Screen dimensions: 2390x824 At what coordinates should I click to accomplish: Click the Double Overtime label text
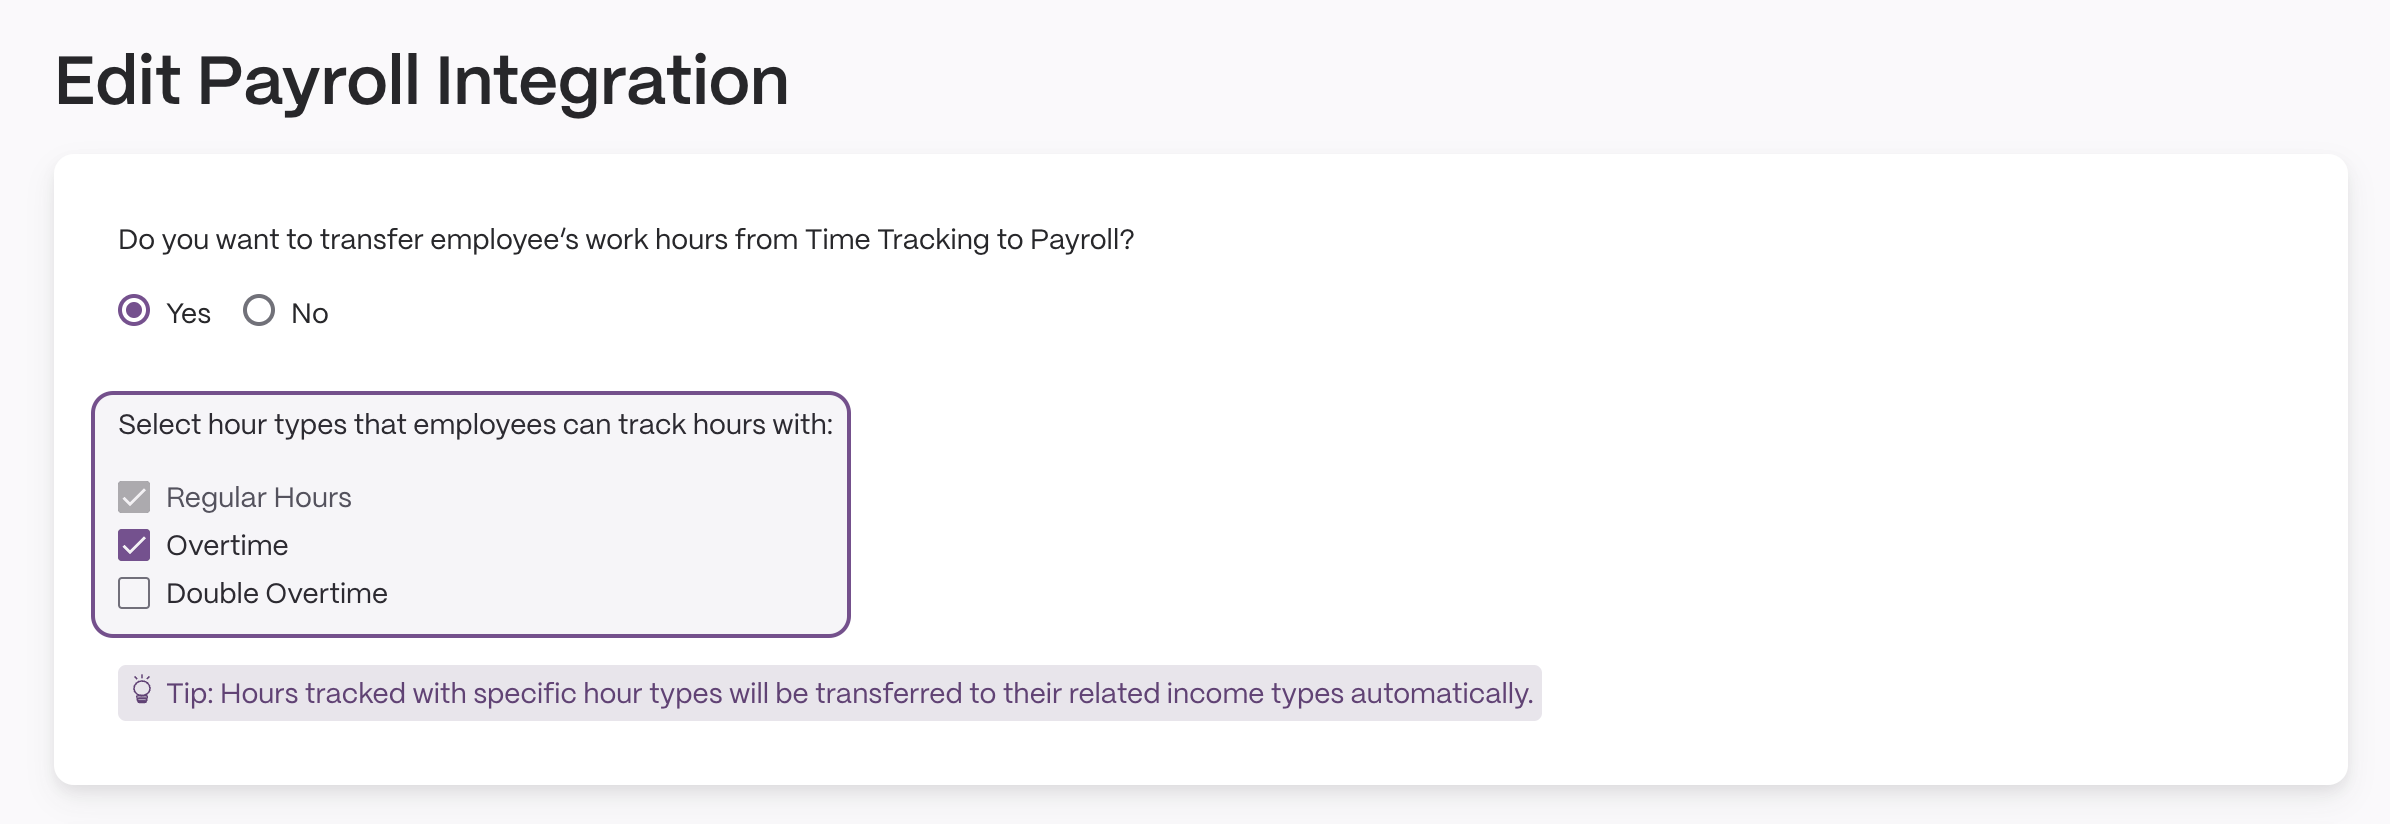(277, 593)
